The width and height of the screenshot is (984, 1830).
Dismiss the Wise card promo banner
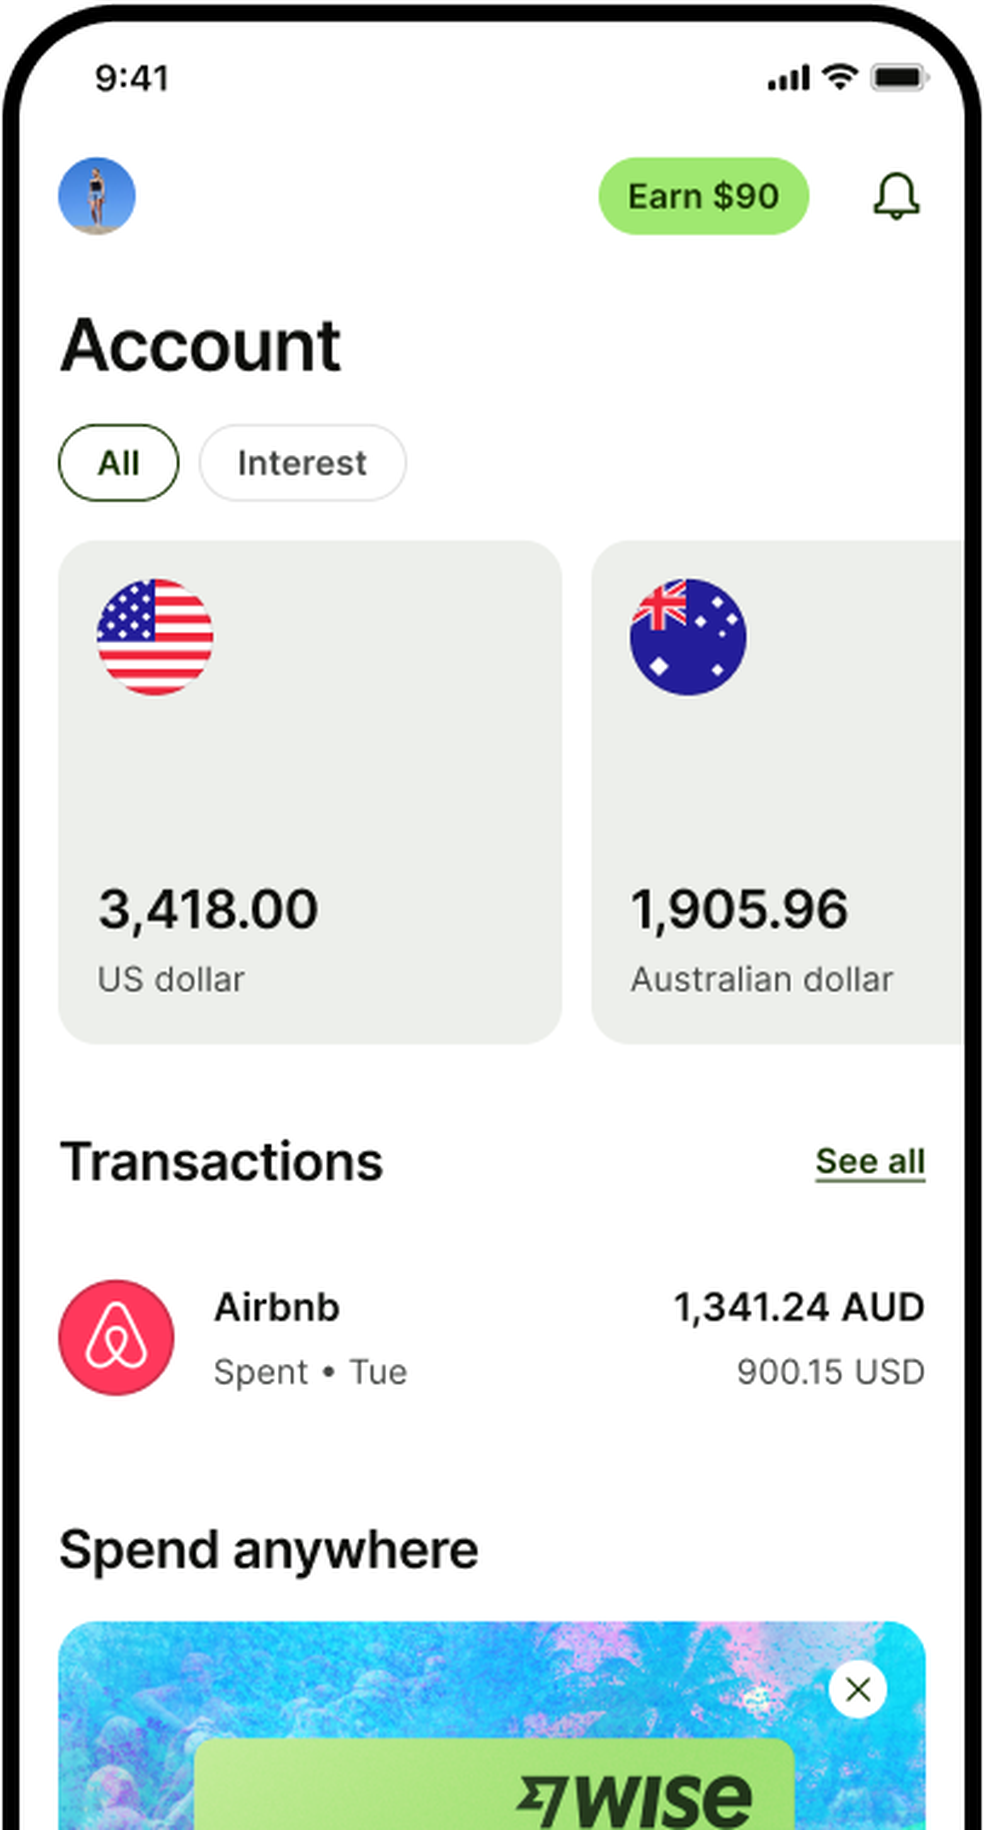pos(857,1690)
